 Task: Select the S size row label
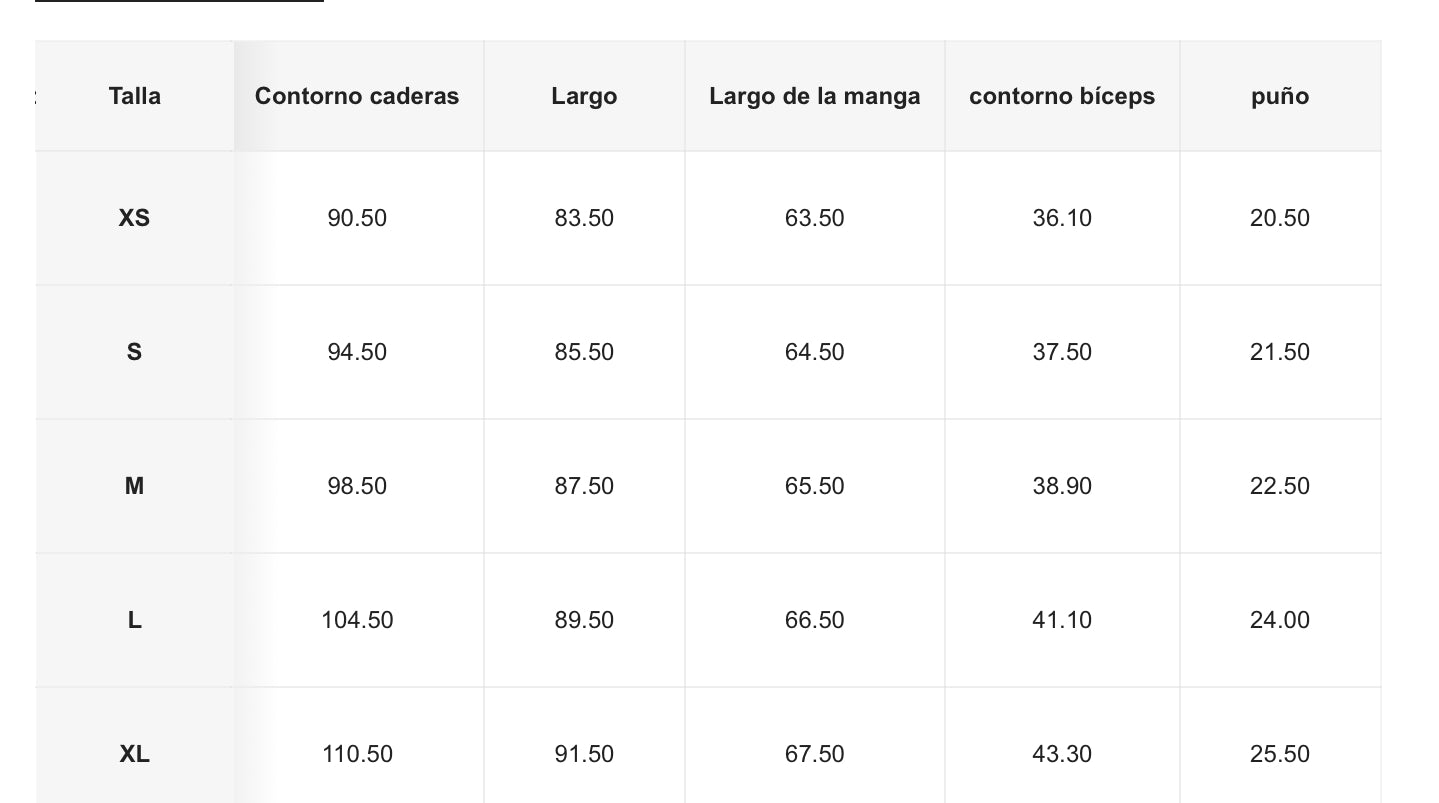[134, 352]
